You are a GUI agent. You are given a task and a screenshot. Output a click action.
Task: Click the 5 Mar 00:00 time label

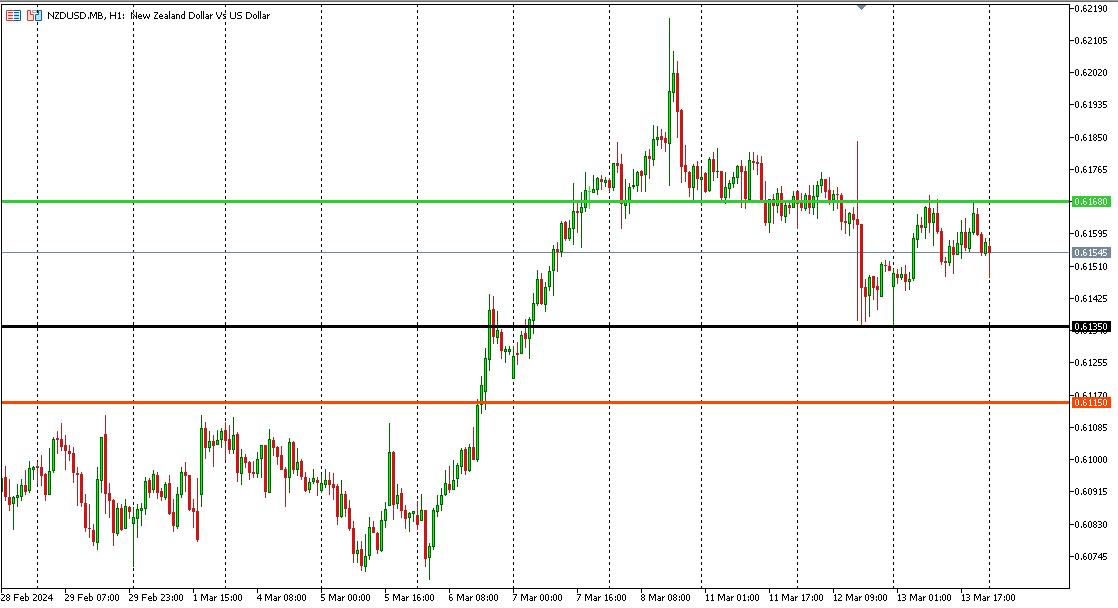click(x=346, y=597)
